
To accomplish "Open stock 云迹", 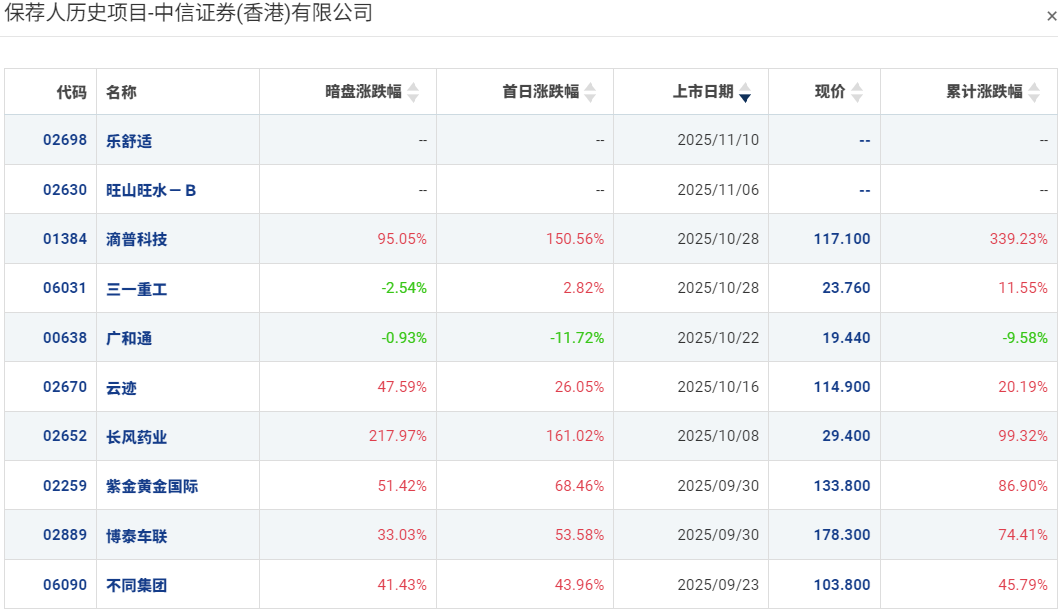I will click(121, 388).
